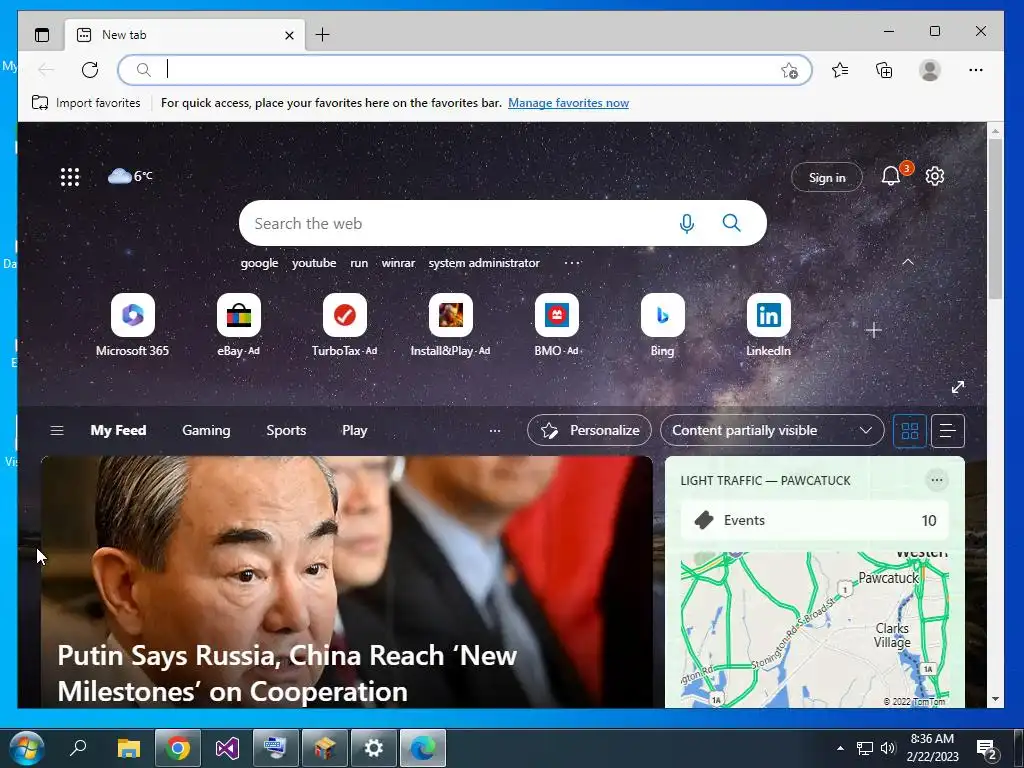This screenshot has width=1024, height=768.
Task: Switch feed to list view layout
Action: [x=948, y=431]
